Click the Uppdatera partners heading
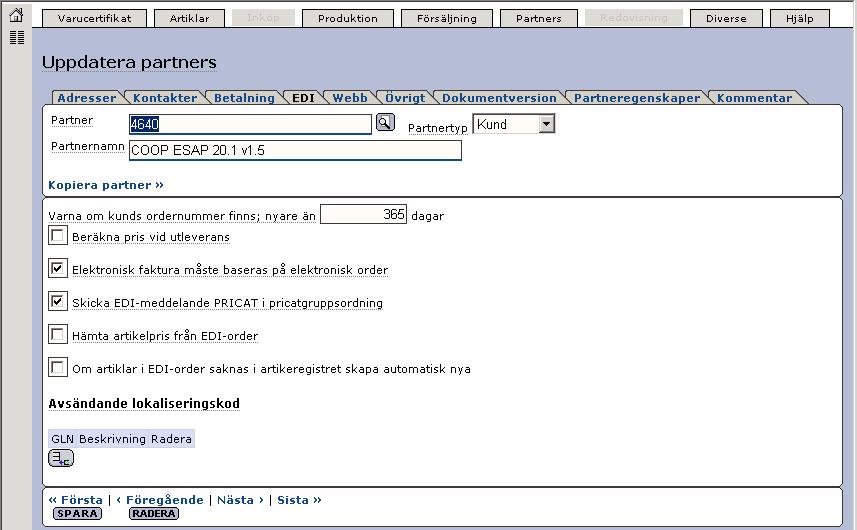This screenshot has height=530, width=857. 130,62
